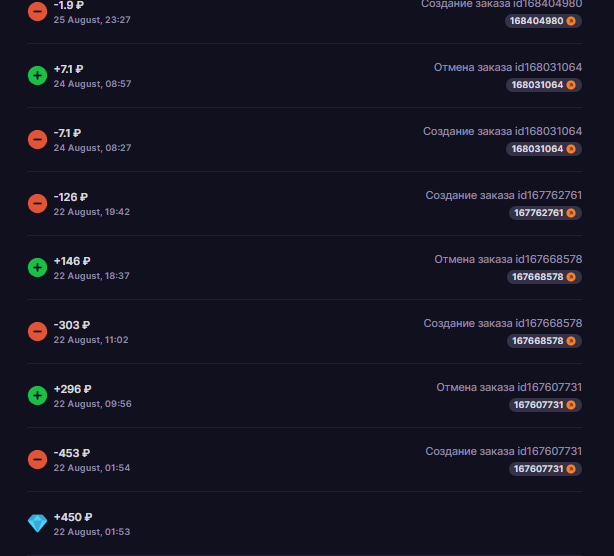Open order badge 168031064 under Создание заказа
The height and width of the screenshot is (556, 614).
(x=544, y=149)
